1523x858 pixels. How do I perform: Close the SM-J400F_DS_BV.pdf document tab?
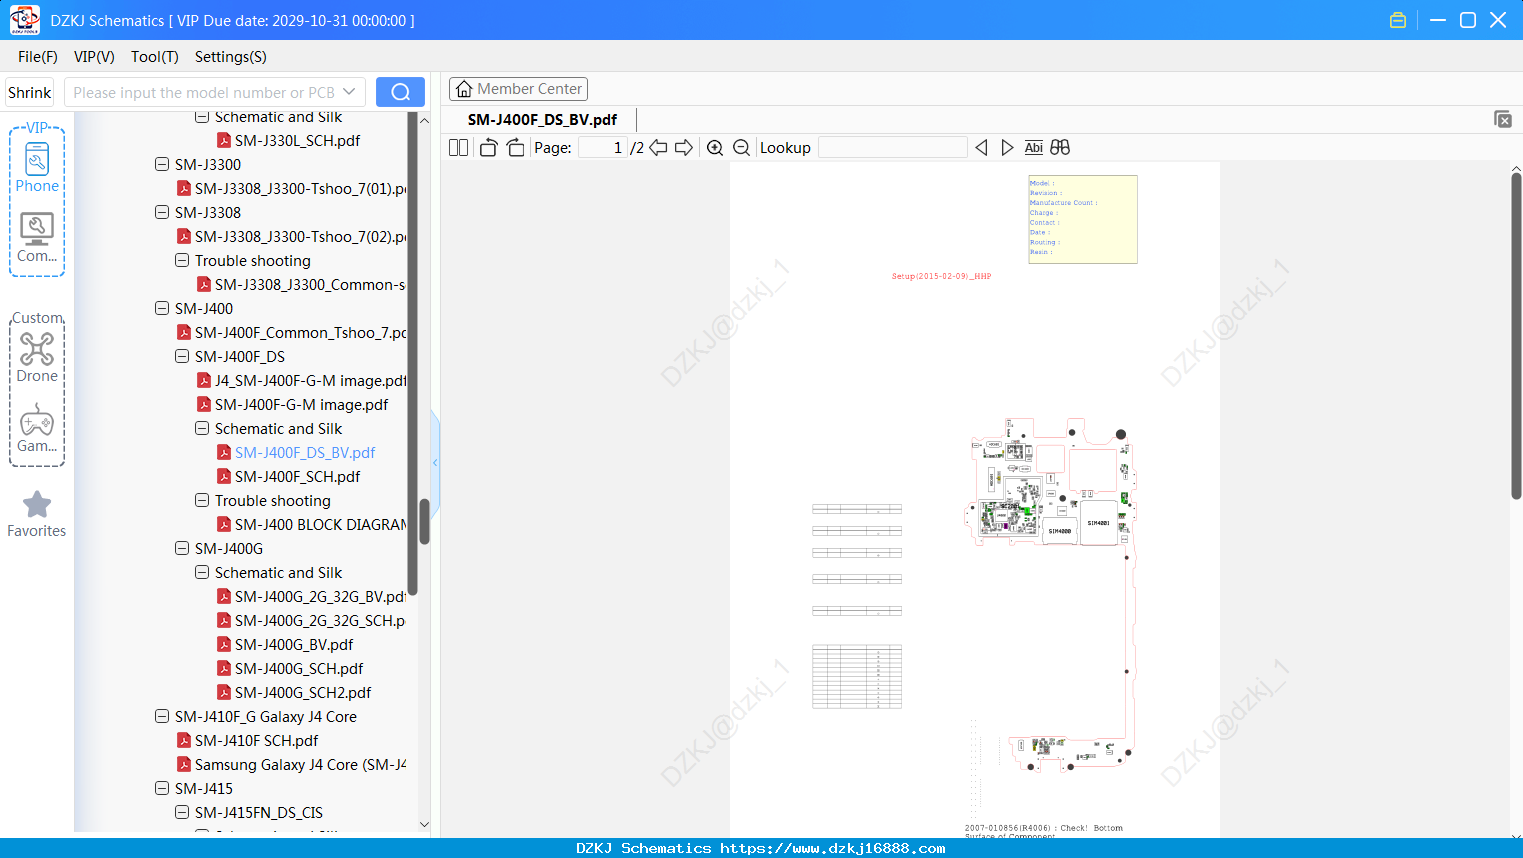(1502, 119)
